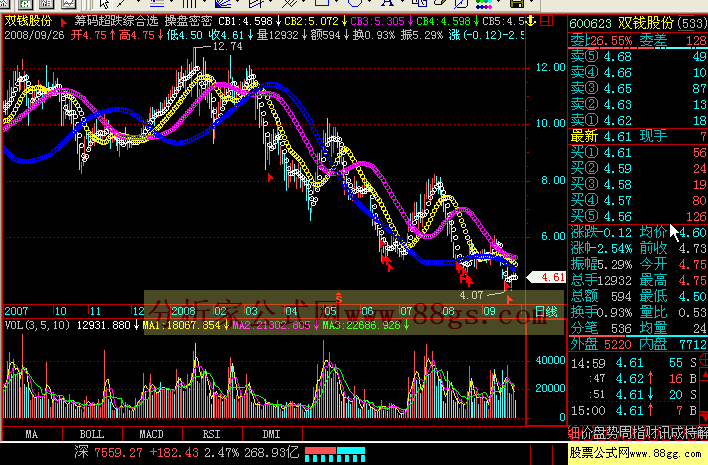Click the 15:00 tick trade row
Image resolution: width=708 pixels, height=465 pixels.
point(634,410)
